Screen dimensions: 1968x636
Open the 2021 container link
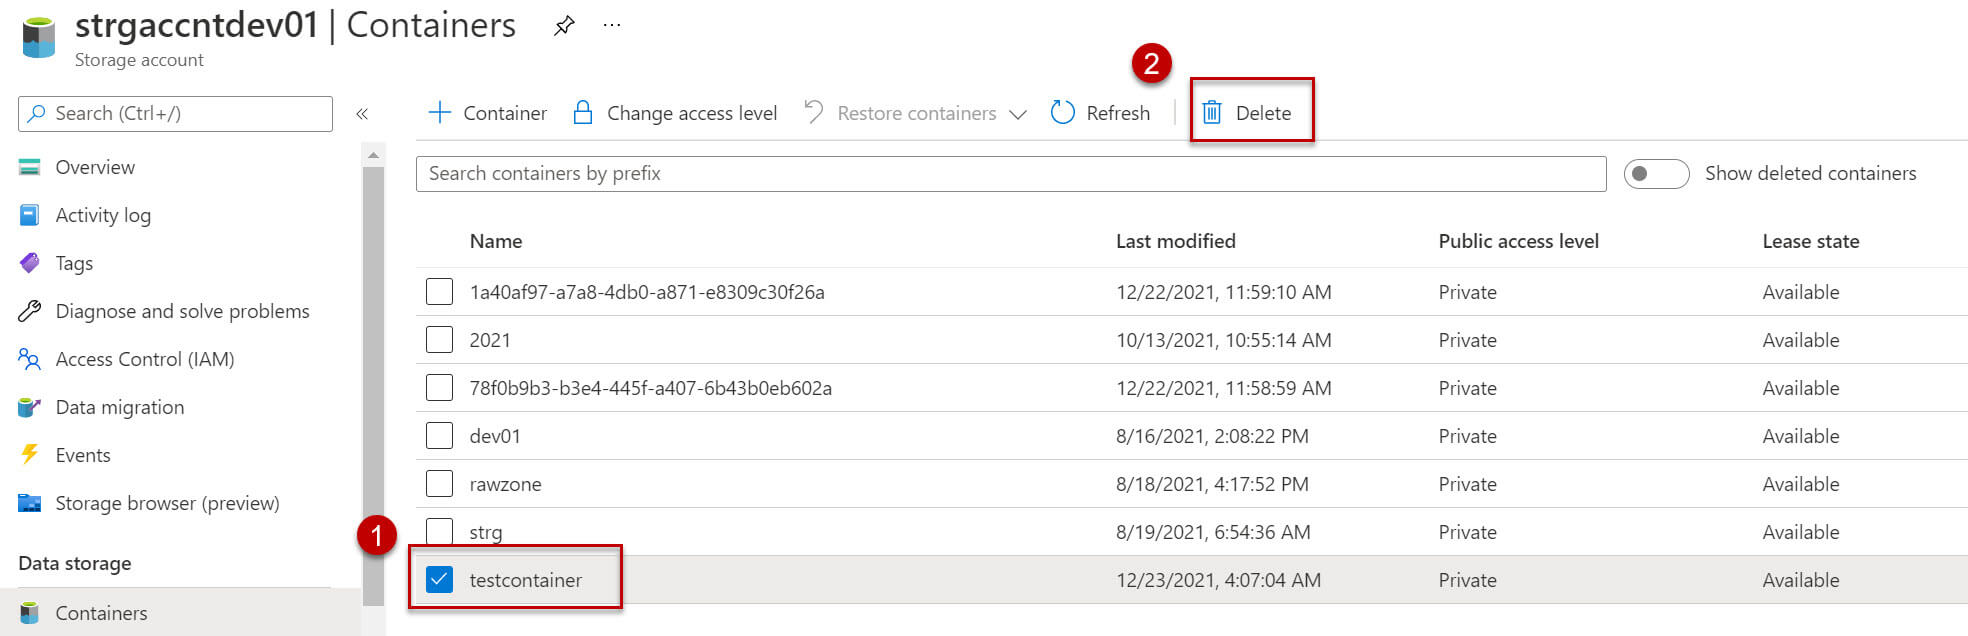(490, 340)
